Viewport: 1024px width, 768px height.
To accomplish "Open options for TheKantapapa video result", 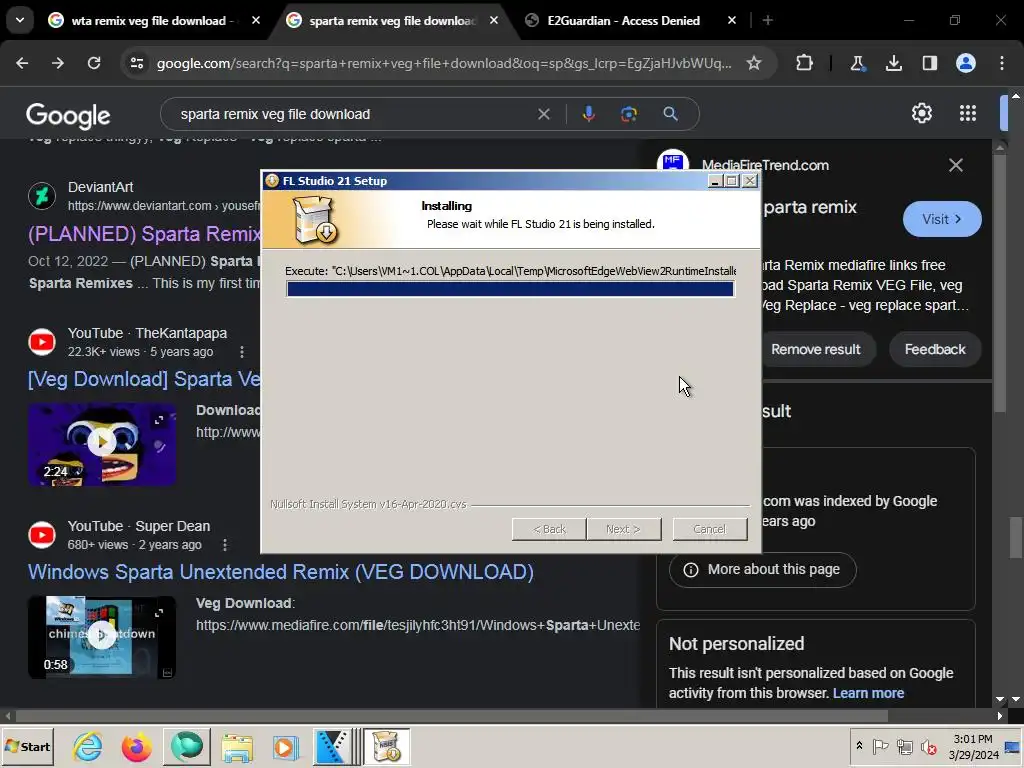I will [x=242, y=352].
